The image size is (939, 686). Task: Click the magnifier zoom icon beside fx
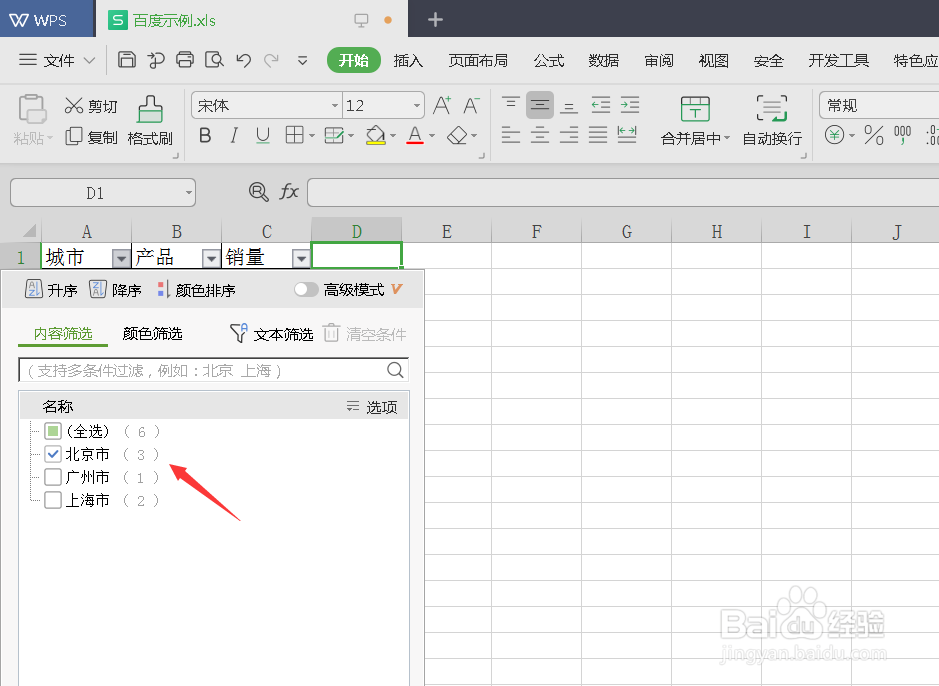[258, 192]
